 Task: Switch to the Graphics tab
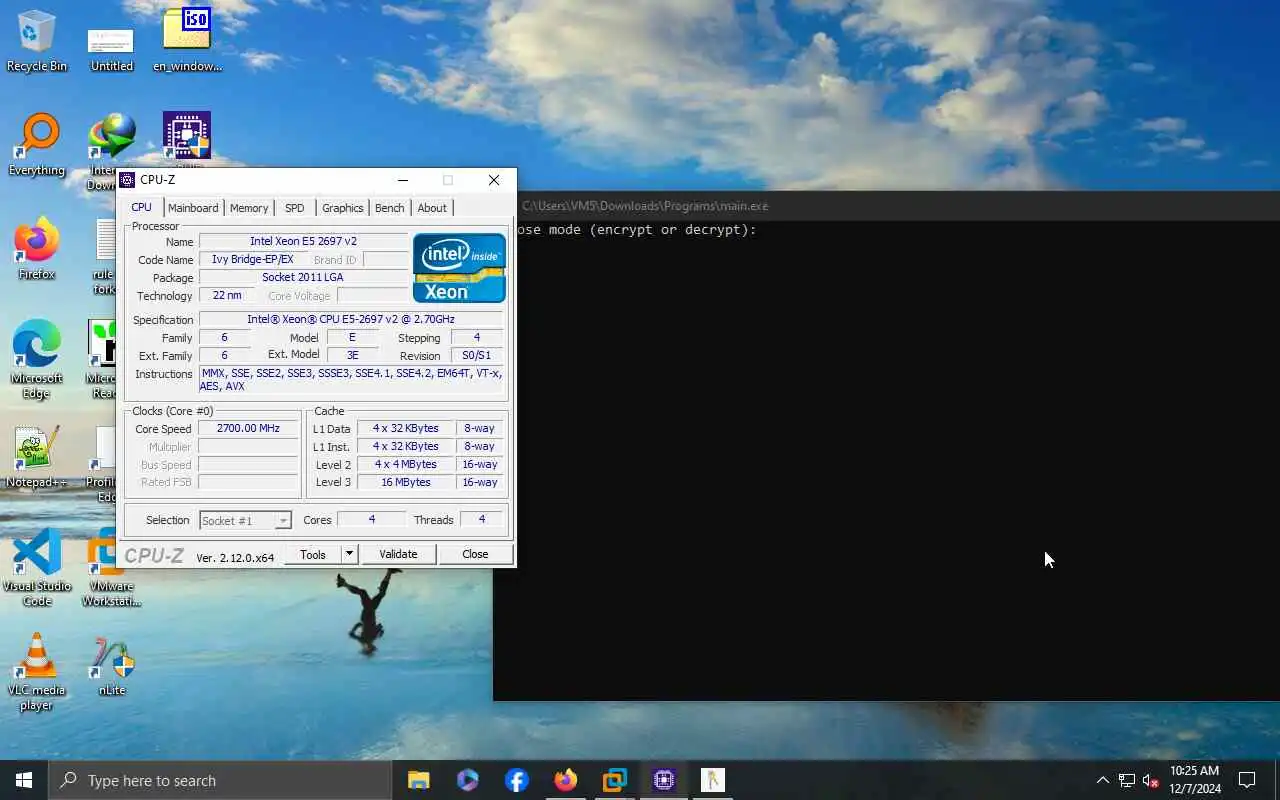pos(342,208)
